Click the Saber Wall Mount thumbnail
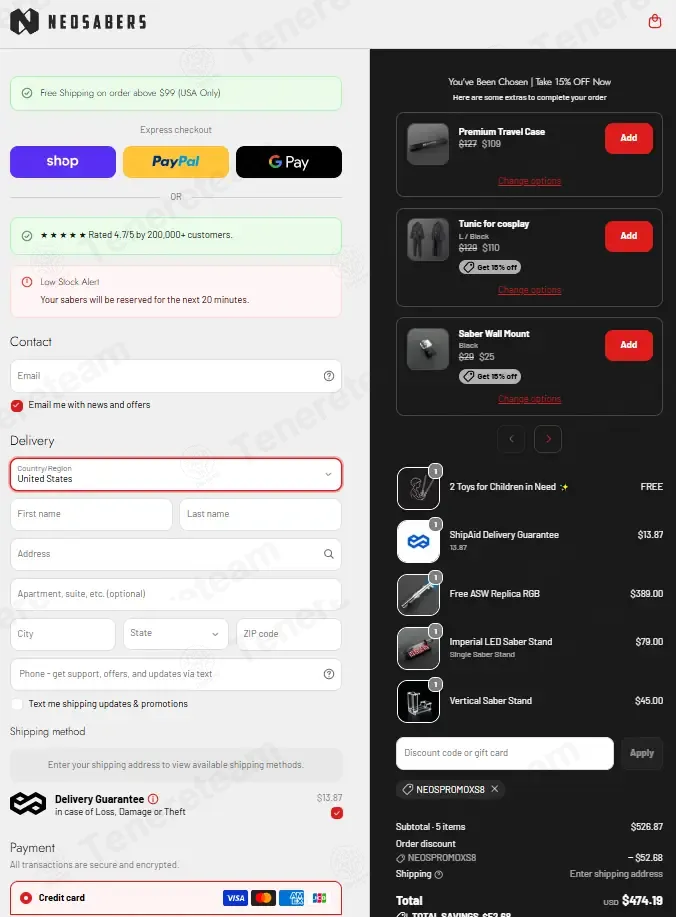The width and height of the screenshot is (676, 917). tap(427, 349)
